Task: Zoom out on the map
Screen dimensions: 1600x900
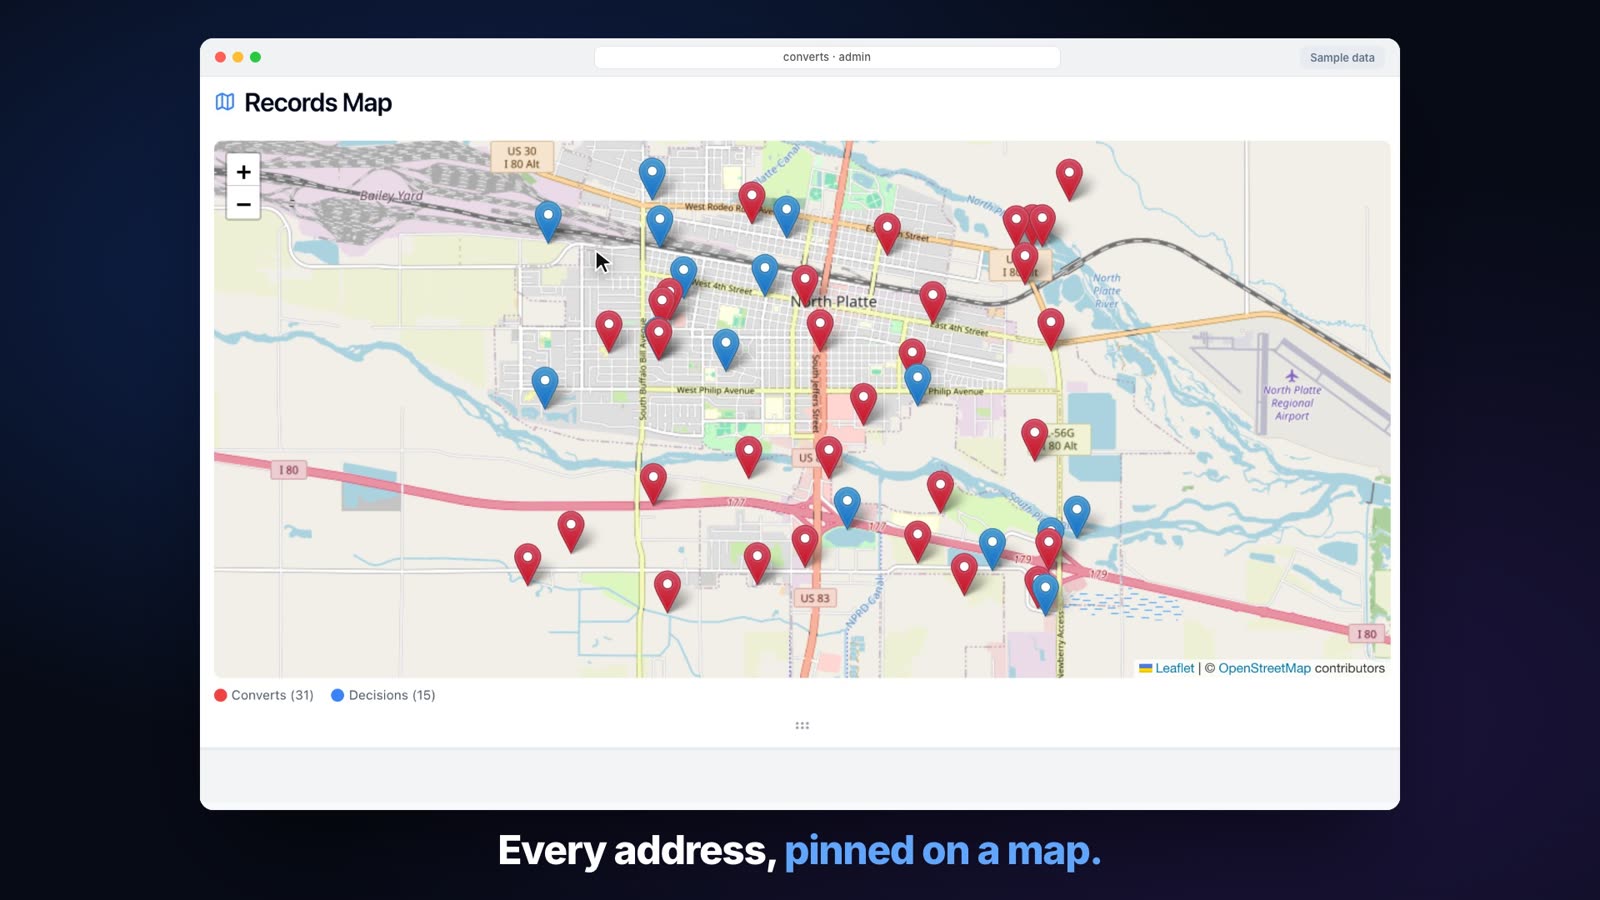Action: click(x=243, y=204)
